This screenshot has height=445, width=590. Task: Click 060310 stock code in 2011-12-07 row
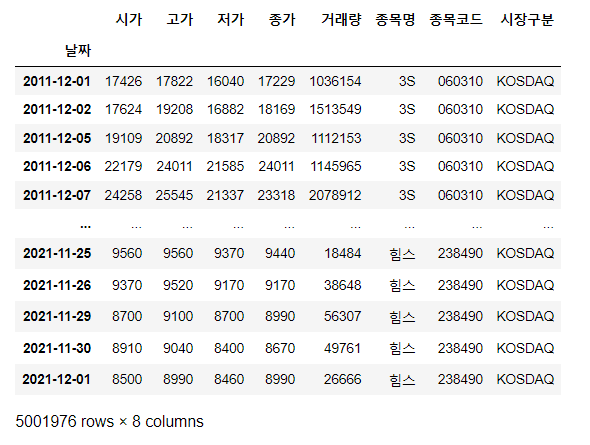460,195
